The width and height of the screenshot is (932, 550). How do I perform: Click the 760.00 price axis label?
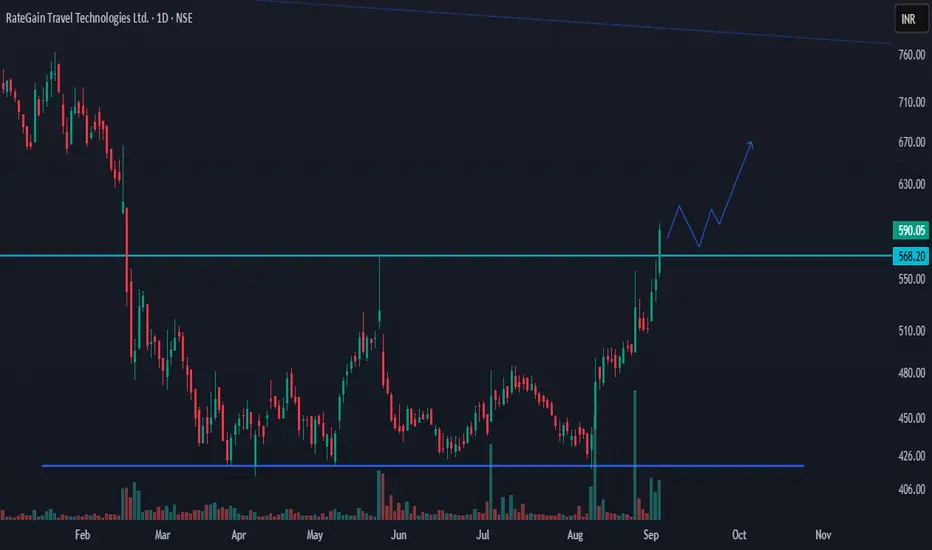pyautogui.click(x=911, y=55)
